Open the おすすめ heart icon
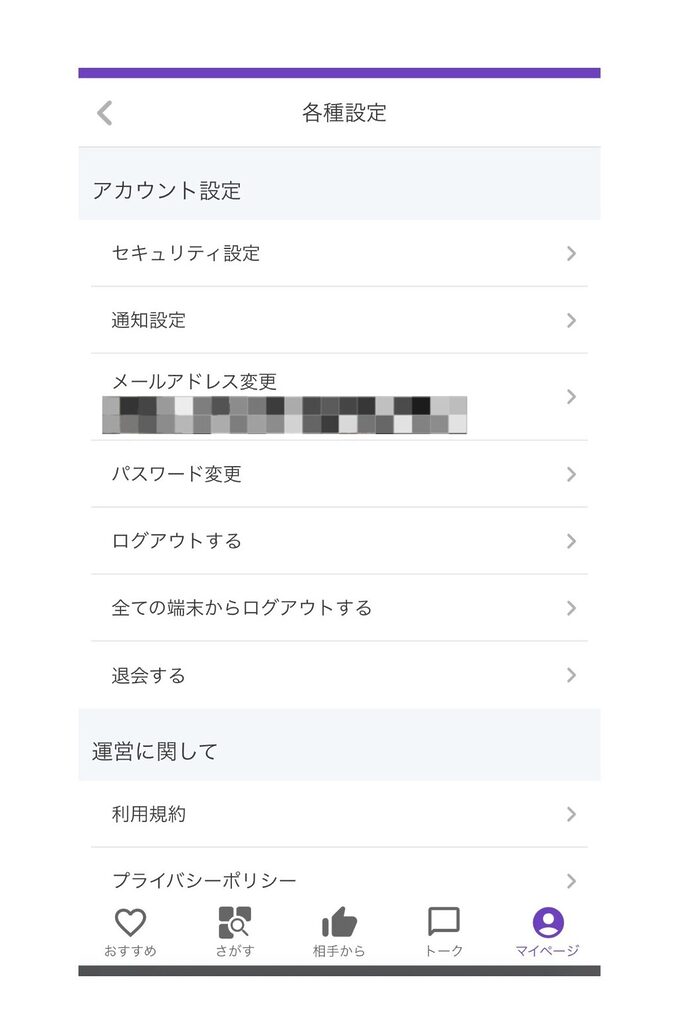Viewport: 679px width, 1024px height. click(131, 922)
